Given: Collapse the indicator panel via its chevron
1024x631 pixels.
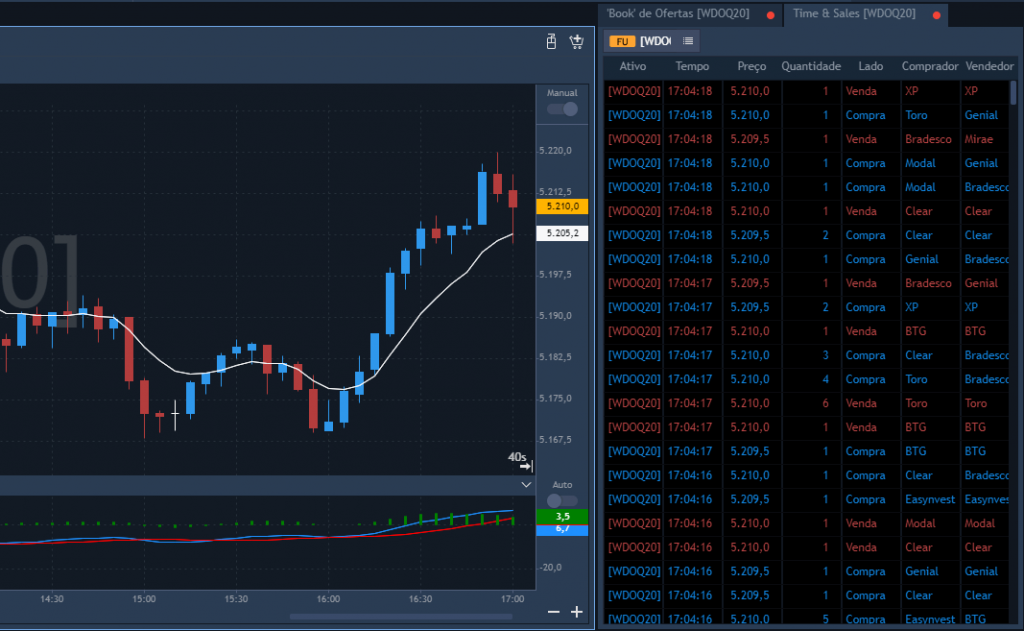Looking at the screenshot, I should (x=526, y=483).
